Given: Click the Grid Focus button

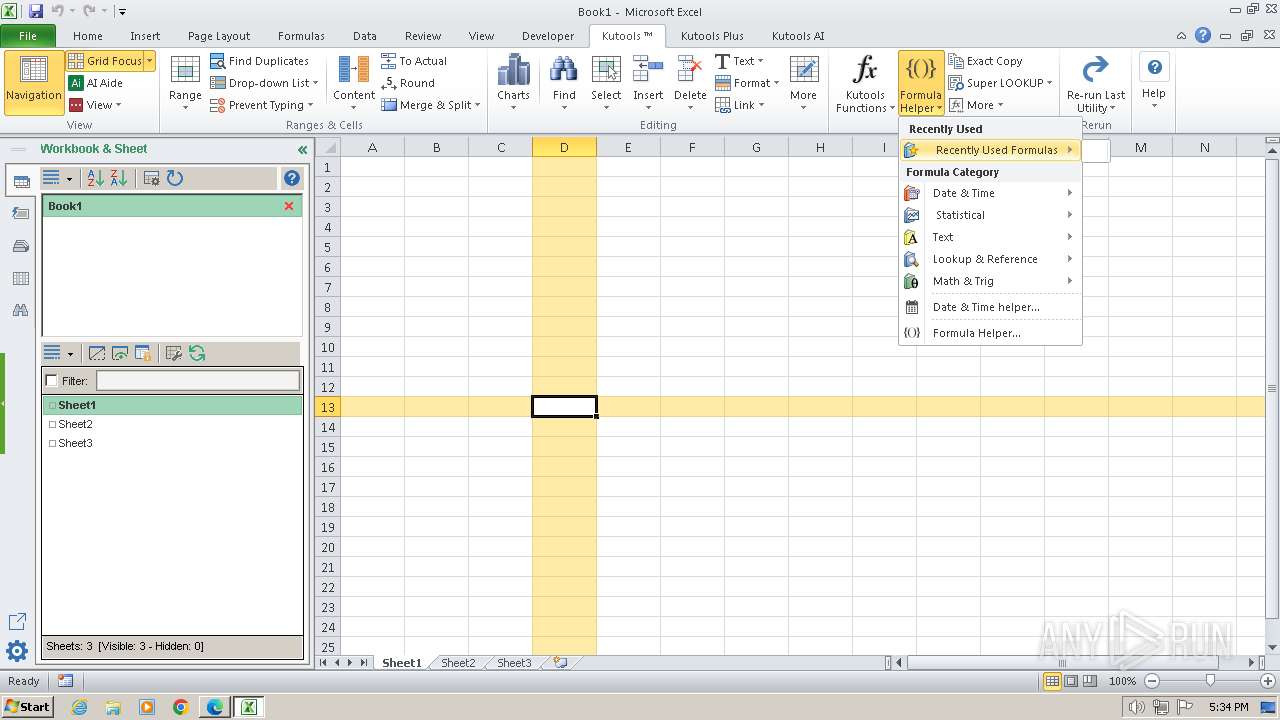Looking at the screenshot, I should [x=105, y=61].
